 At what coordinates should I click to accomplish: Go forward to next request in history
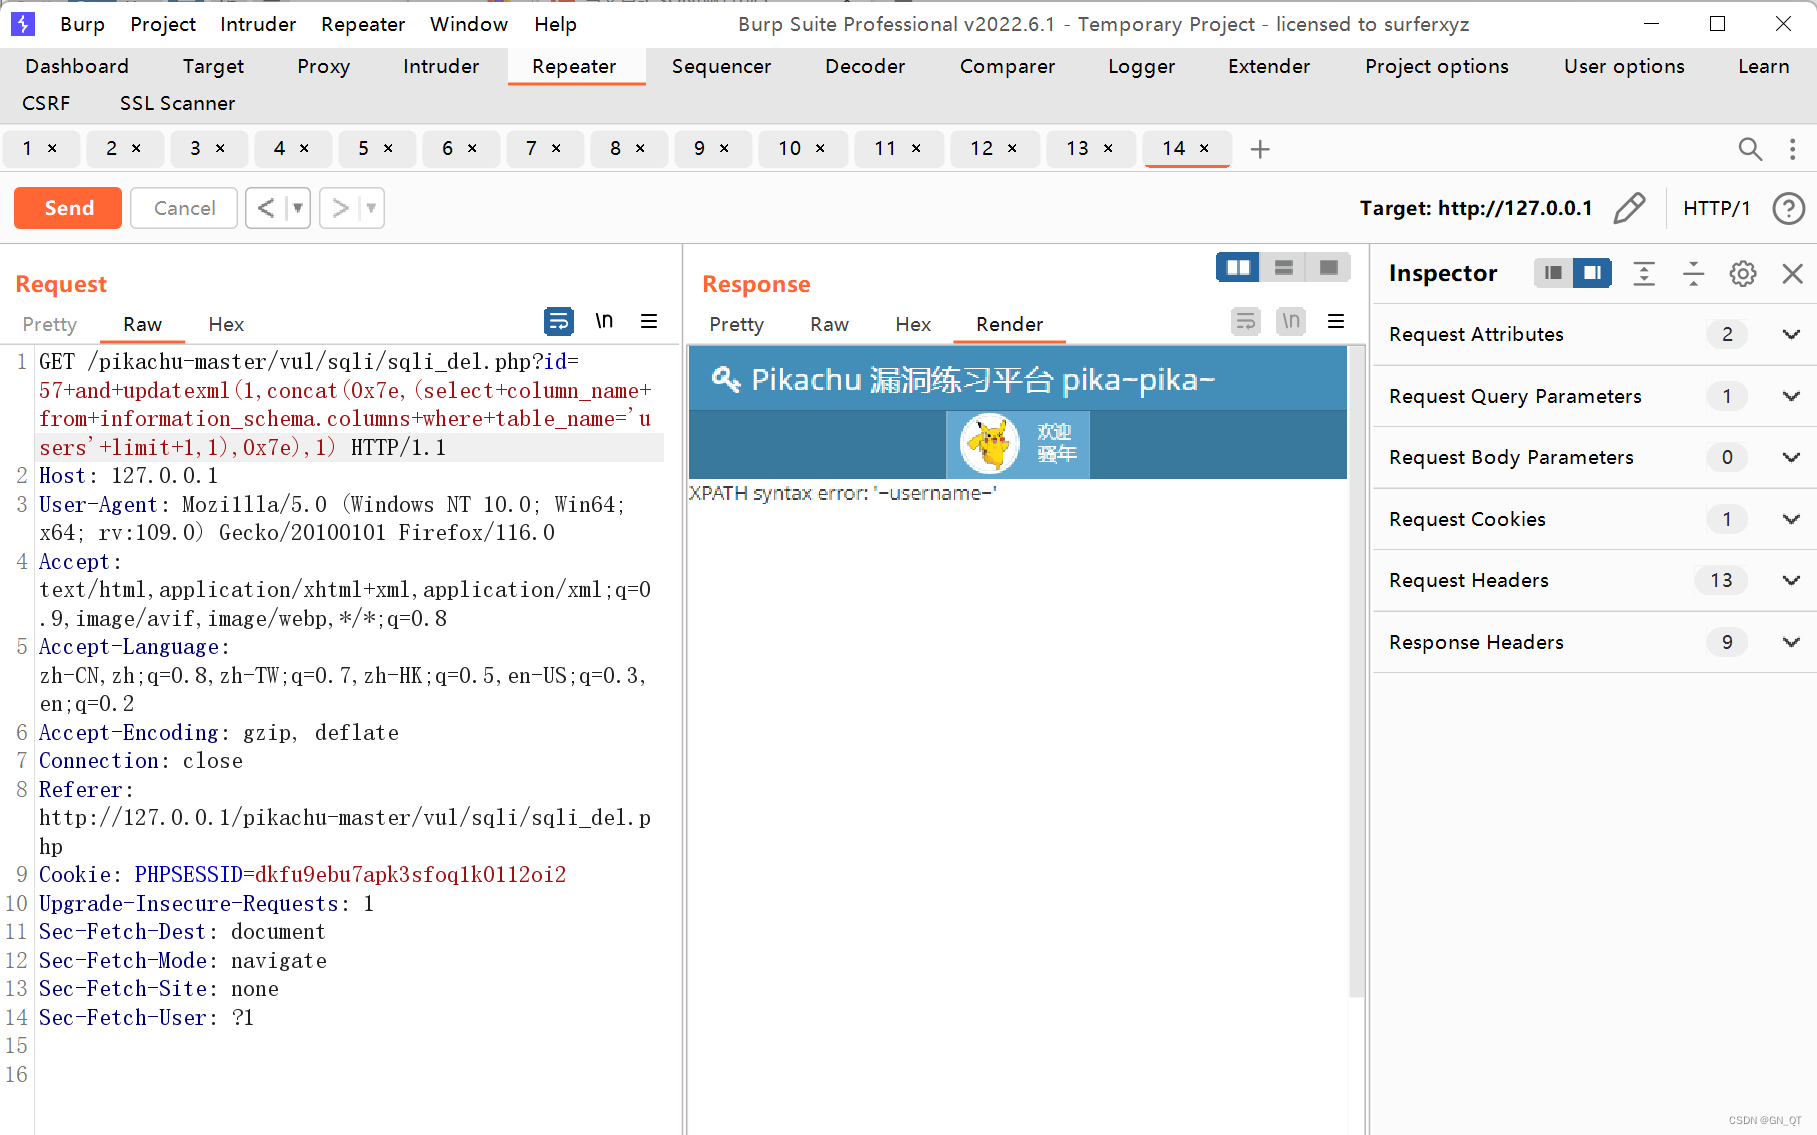click(340, 208)
